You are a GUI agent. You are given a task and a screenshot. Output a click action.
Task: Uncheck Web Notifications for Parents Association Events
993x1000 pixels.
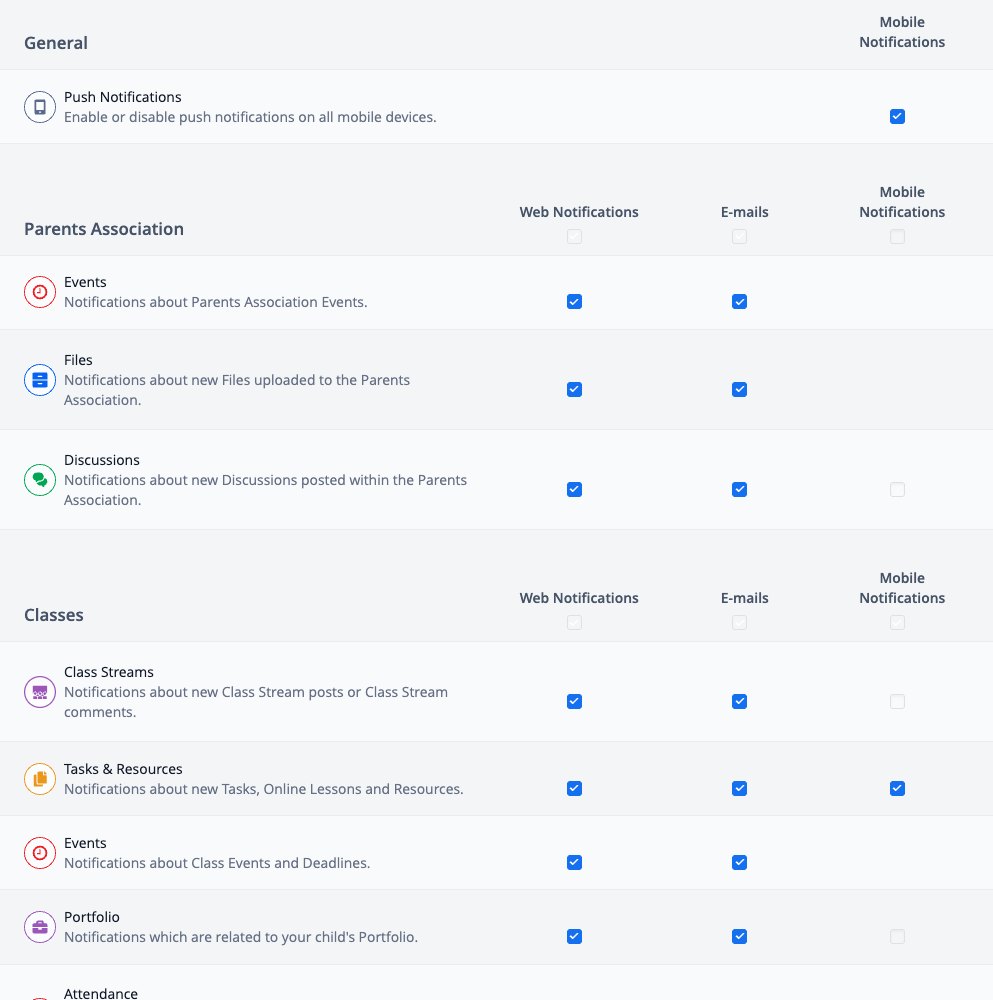pos(574,302)
